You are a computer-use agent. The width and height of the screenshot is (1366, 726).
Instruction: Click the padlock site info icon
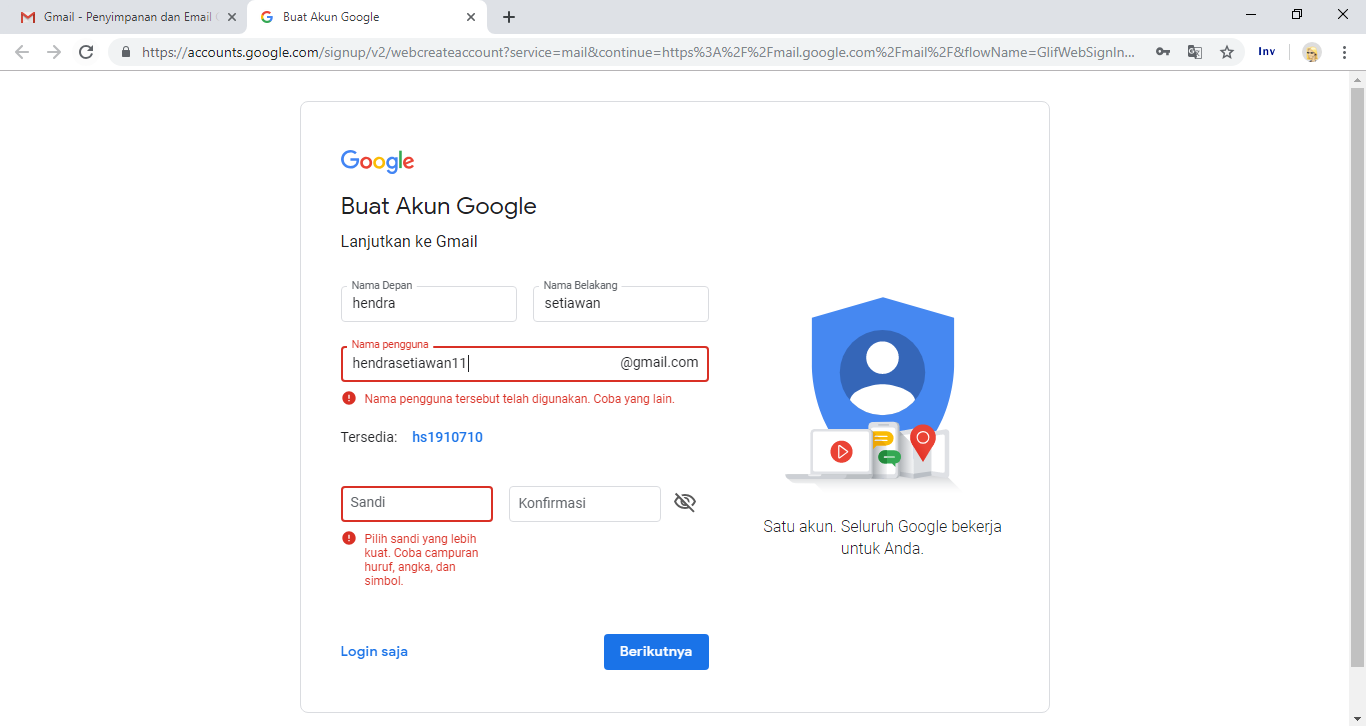click(x=126, y=52)
